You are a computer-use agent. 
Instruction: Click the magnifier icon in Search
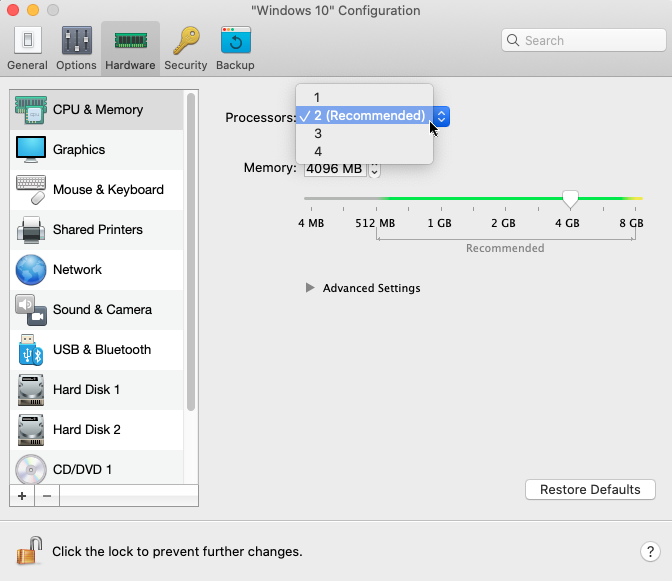click(x=513, y=40)
